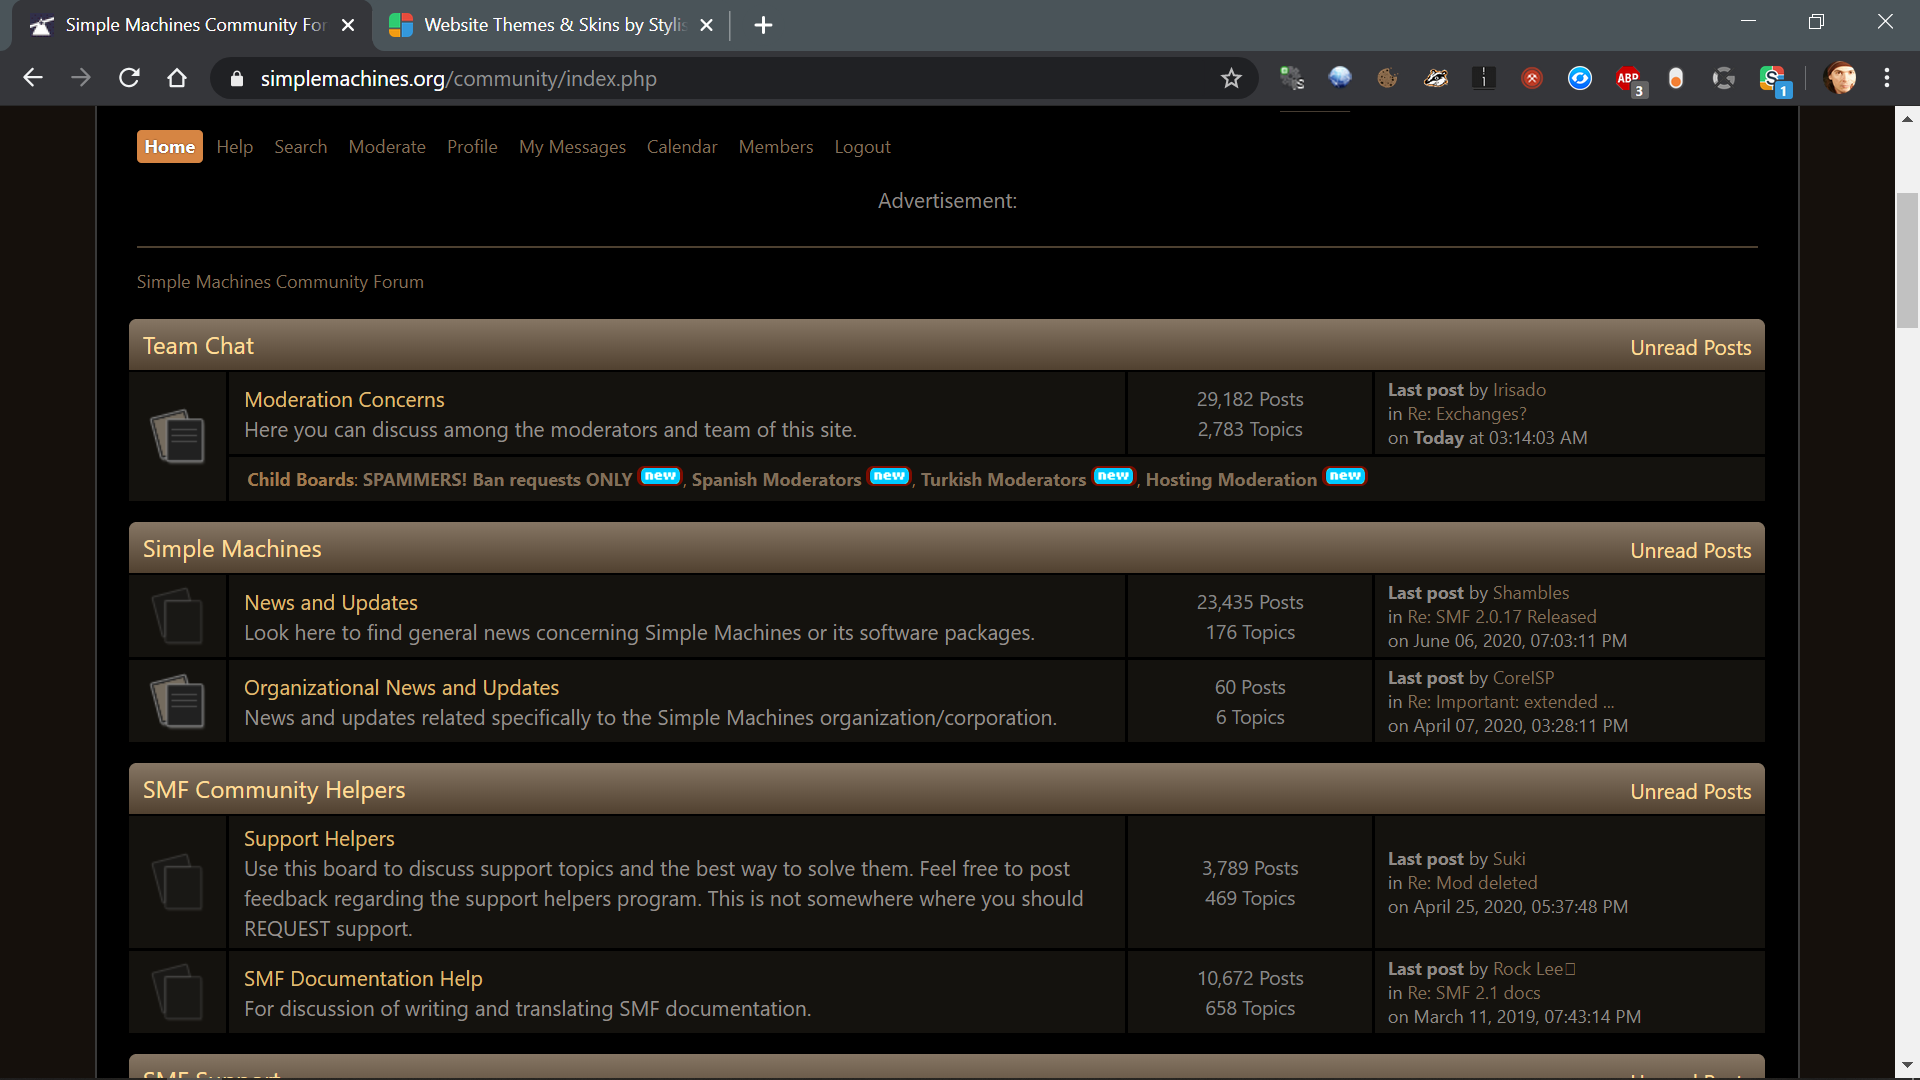Screen dimensions: 1920x1080
Task: Click the scrollbar down arrow
Action: (1907, 1066)
